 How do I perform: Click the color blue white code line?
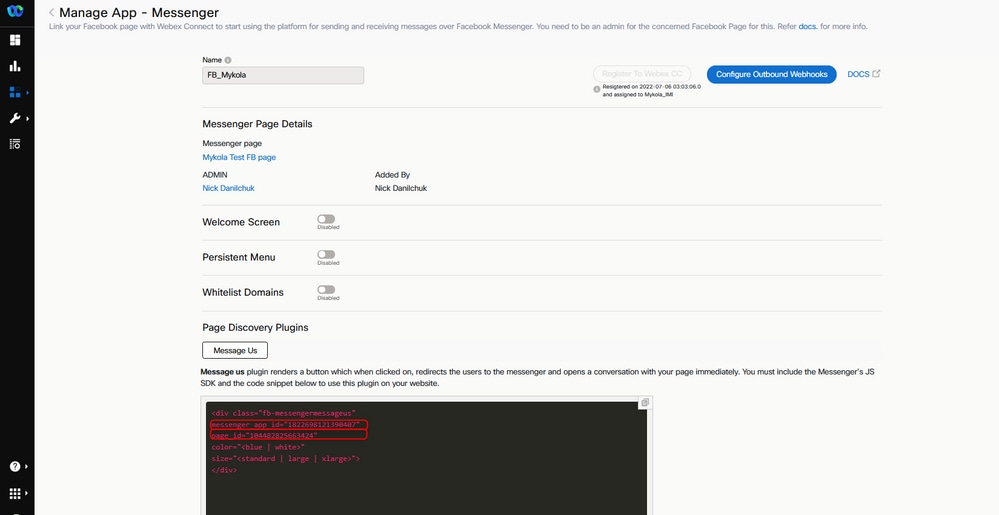[258, 447]
